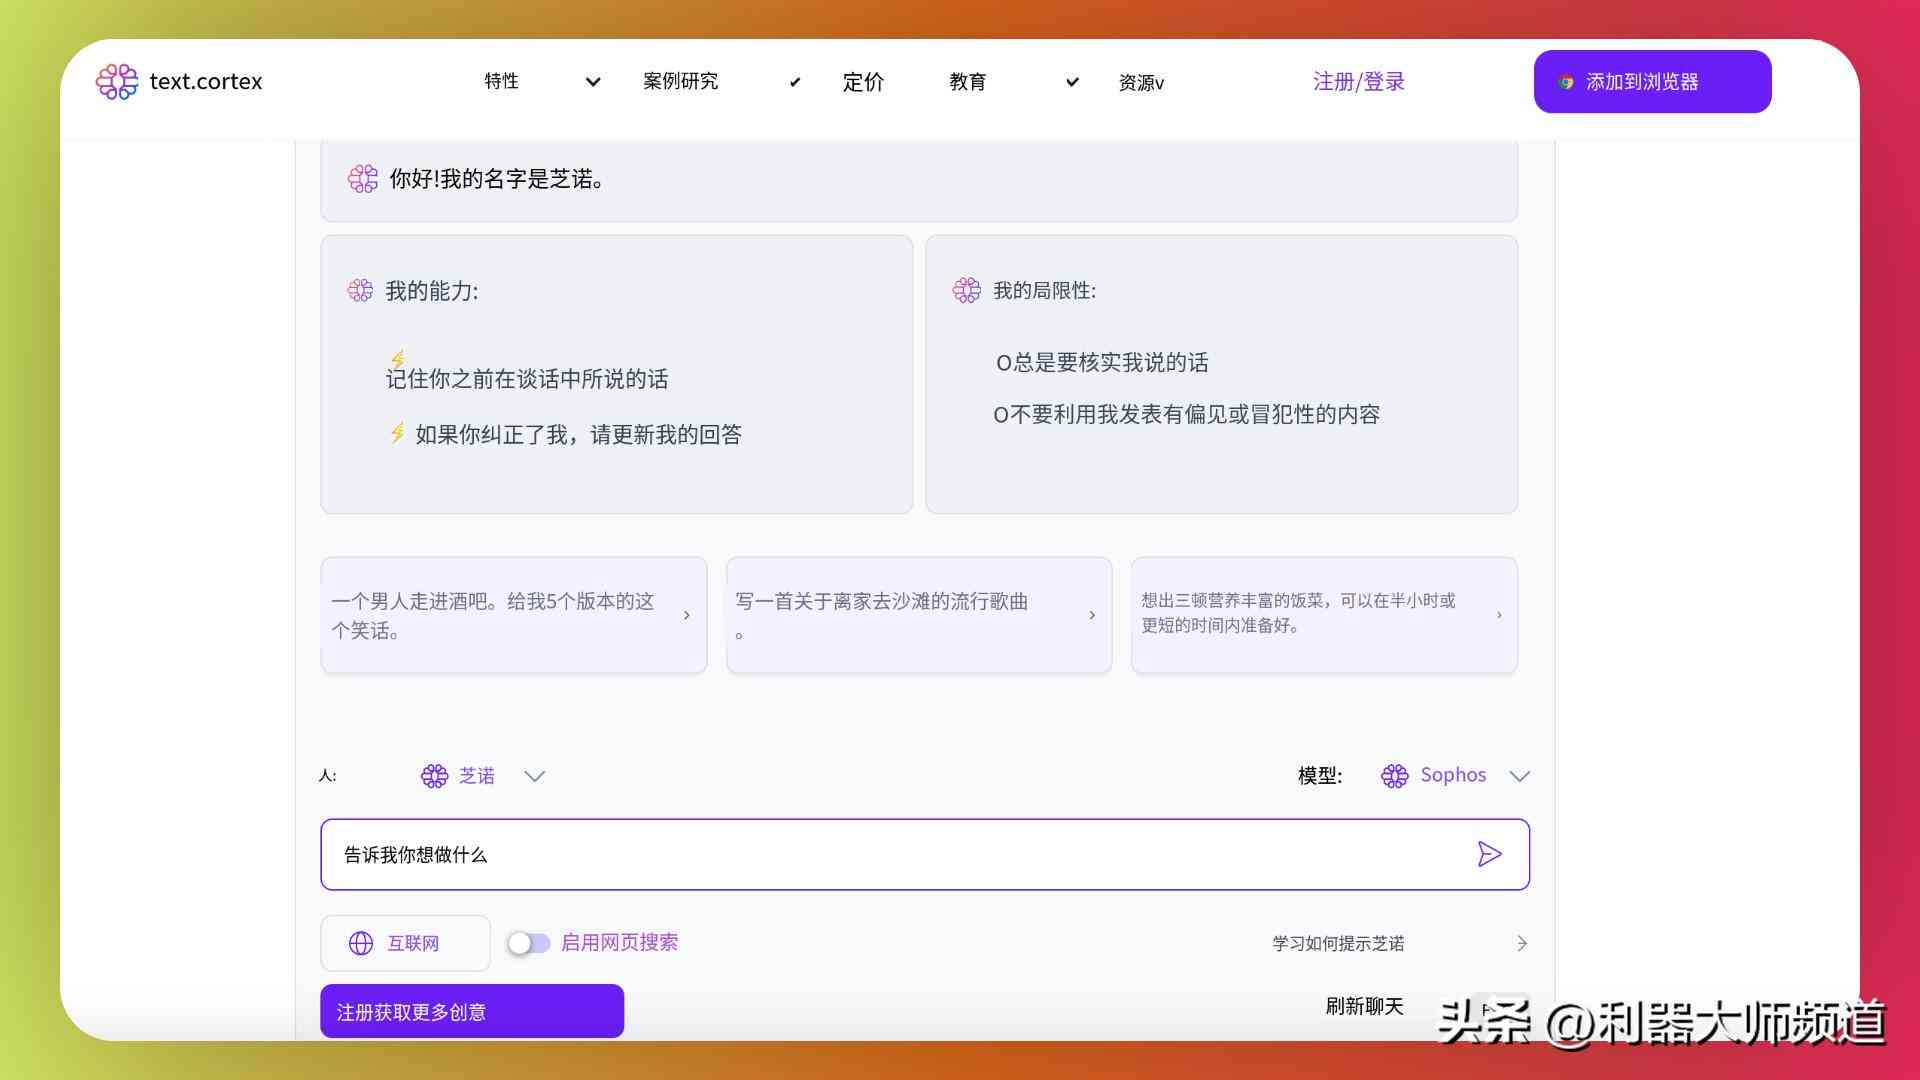Click the 资源v menu icon
The image size is (1920, 1080).
[1141, 82]
